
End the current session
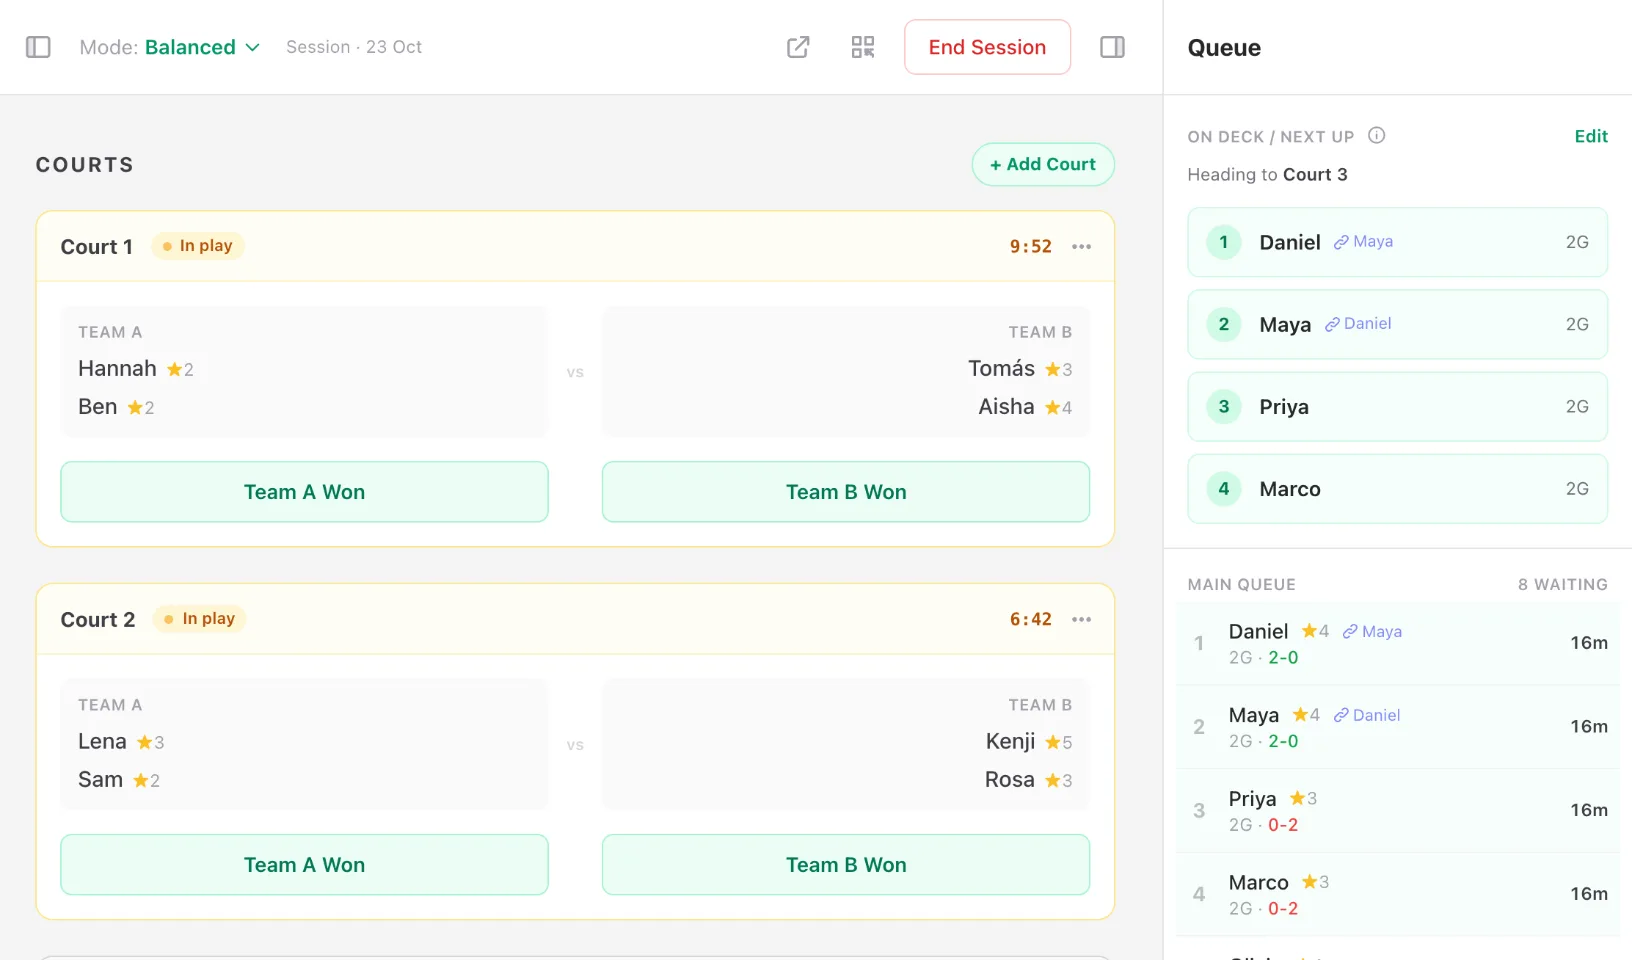(987, 47)
